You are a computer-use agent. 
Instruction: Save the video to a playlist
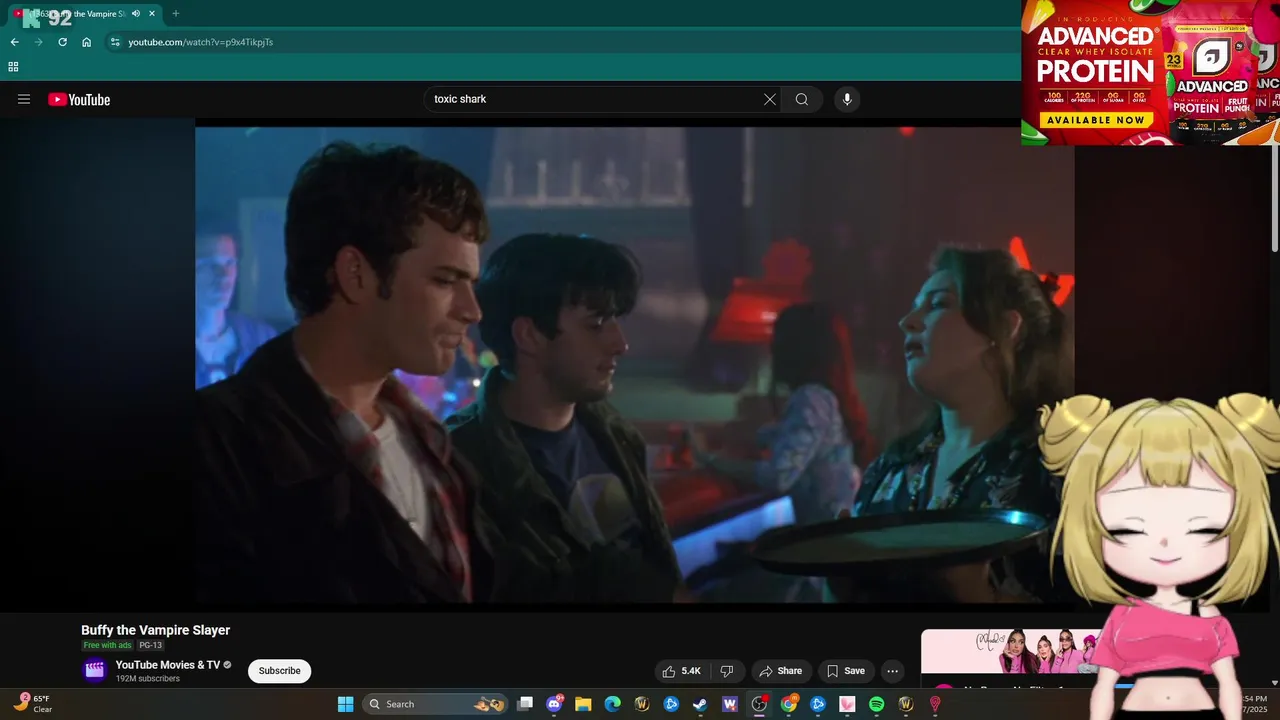(845, 671)
